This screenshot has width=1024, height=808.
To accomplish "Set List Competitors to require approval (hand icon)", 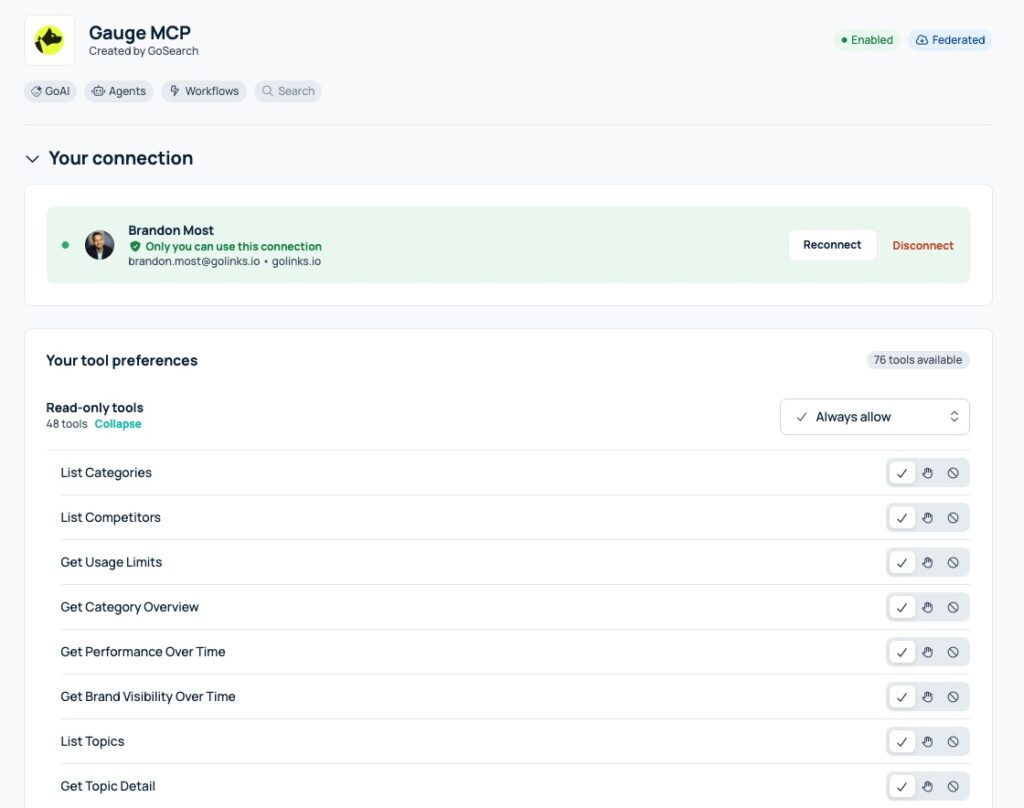I will [x=927, y=518].
